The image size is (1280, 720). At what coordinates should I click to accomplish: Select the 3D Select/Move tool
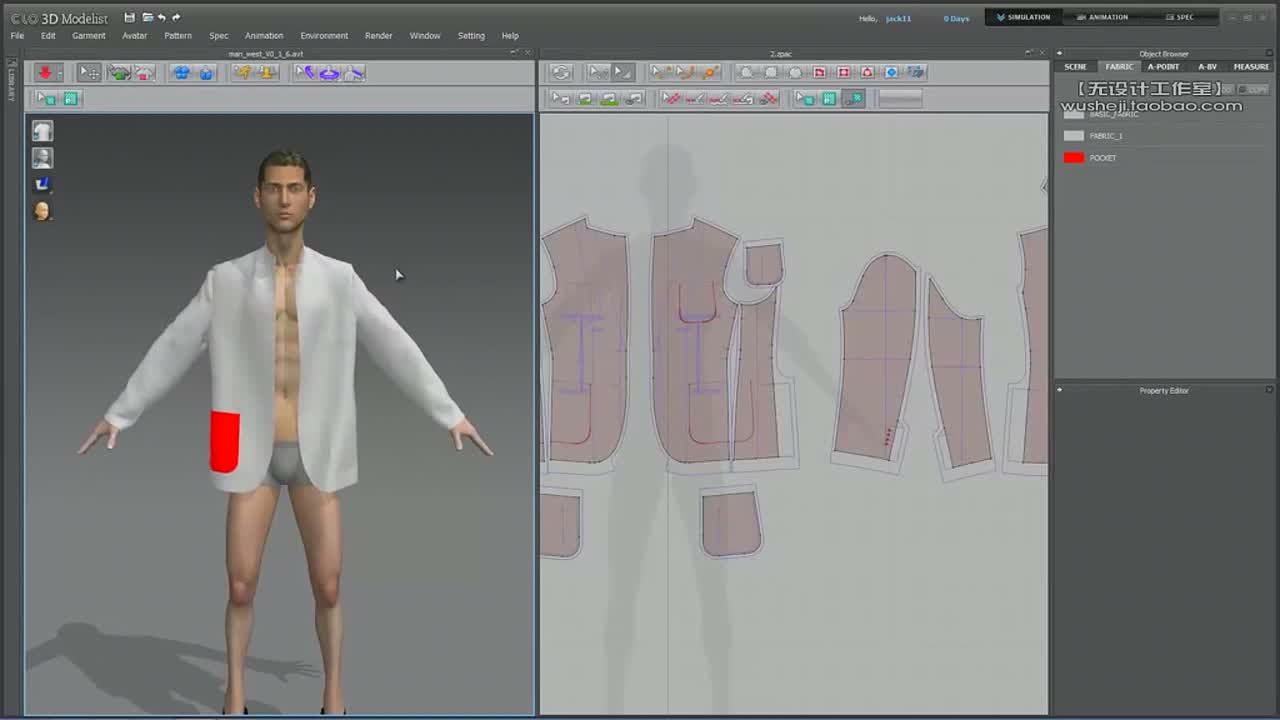point(89,72)
